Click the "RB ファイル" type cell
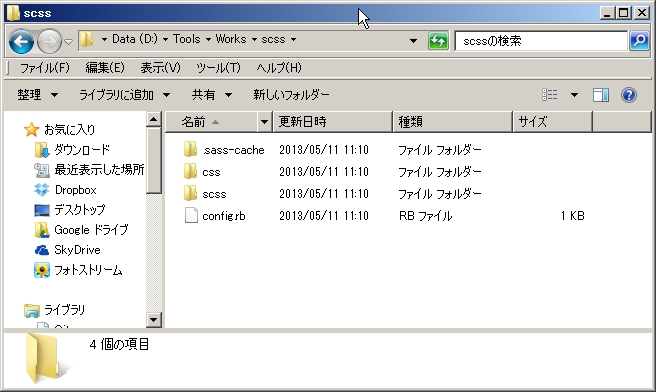Image resolution: width=656 pixels, height=392 pixels. click(425, 216)
